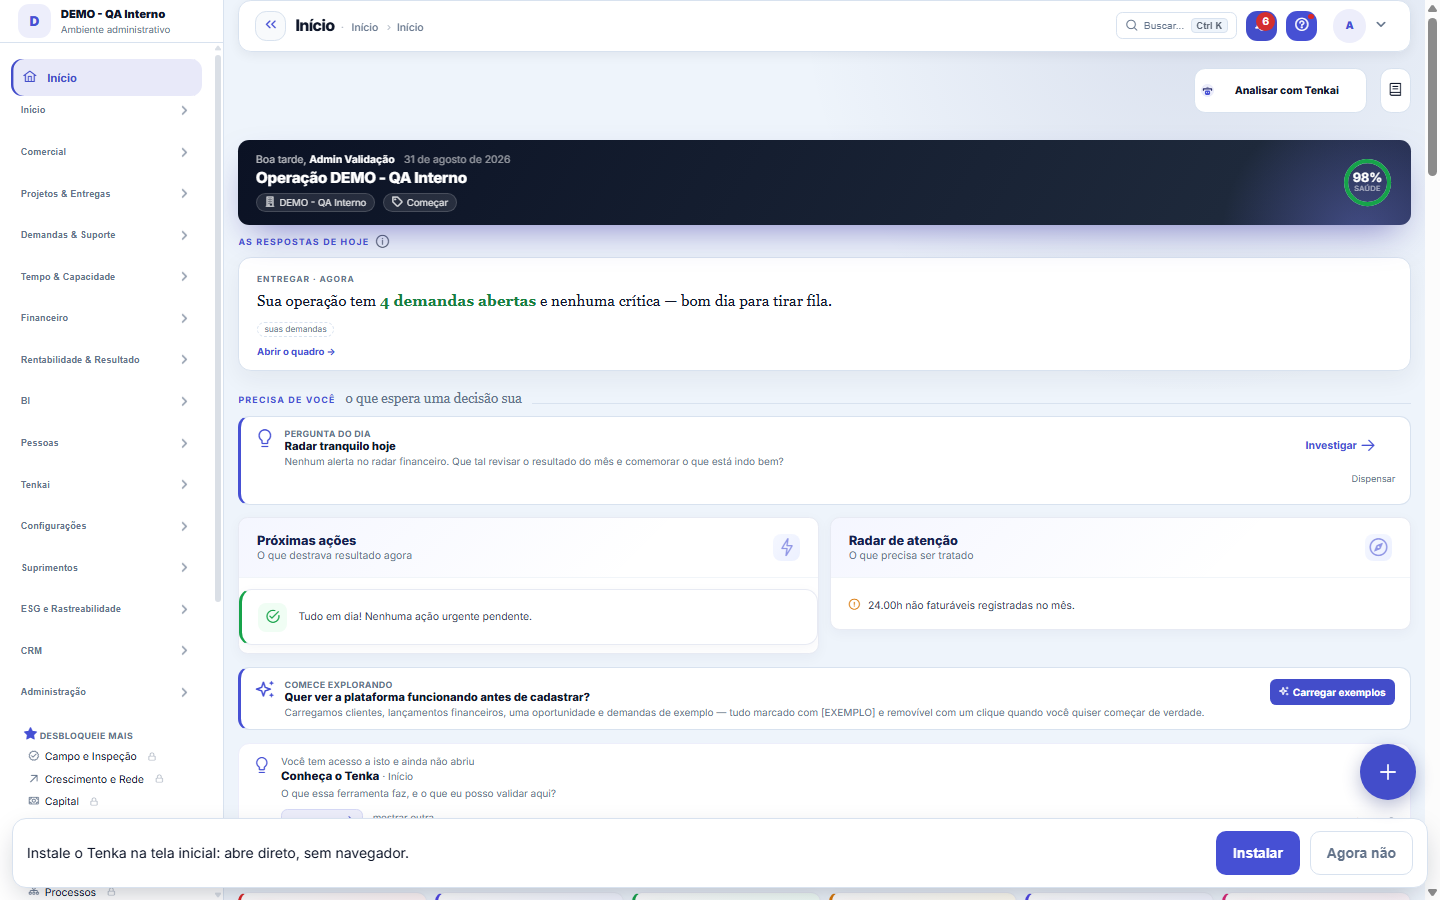The width and height of the screenshot is (1440, 900).
Task: Click the Começar tag chip in the banner
Action: tap(420, 202)
